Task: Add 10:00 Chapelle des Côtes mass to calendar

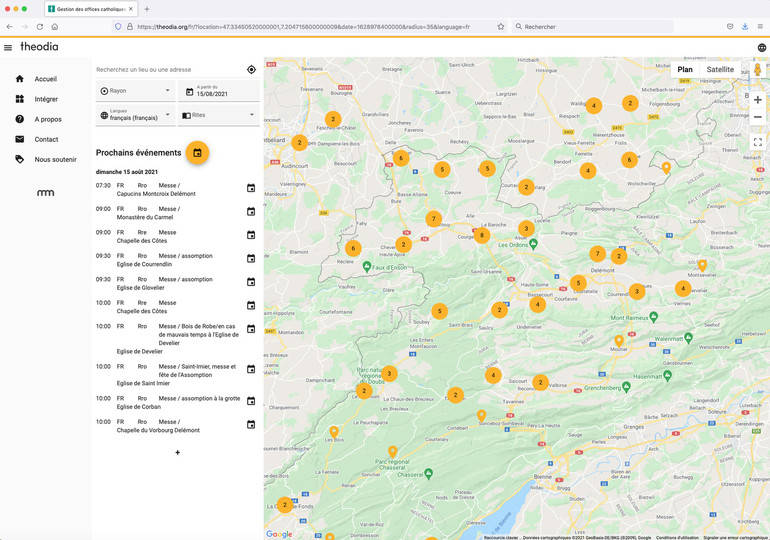Action: (251, 305)
